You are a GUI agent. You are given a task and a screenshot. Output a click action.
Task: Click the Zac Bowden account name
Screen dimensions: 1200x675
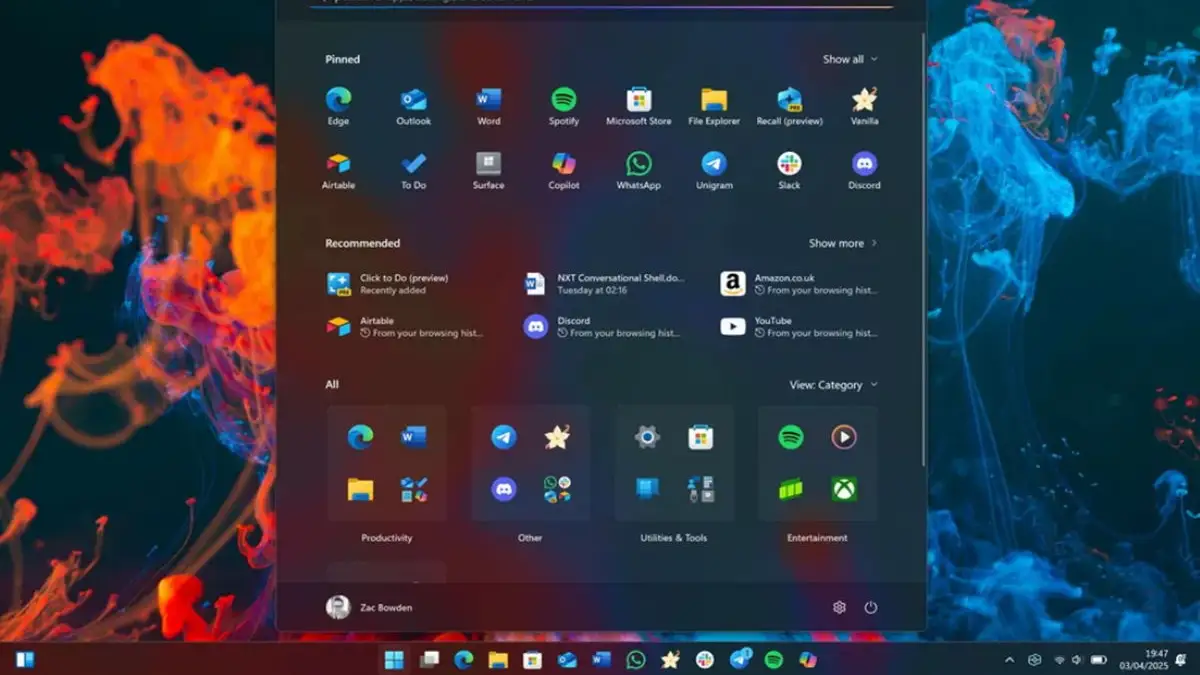click(385, 607)
